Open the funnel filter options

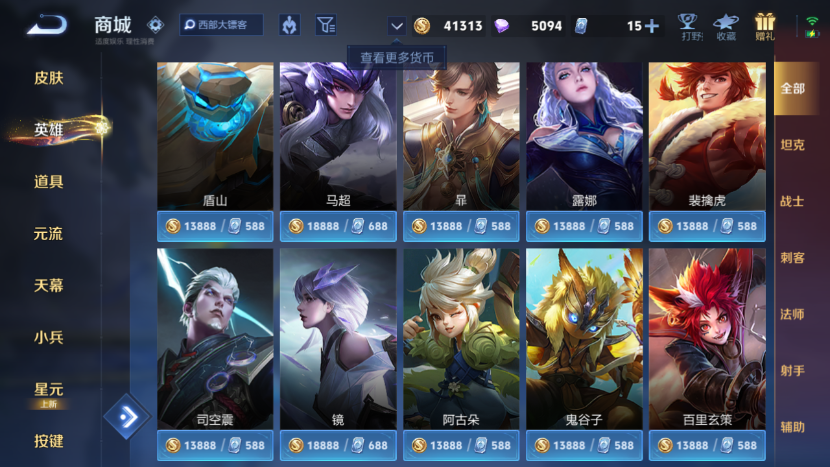(326, 25)
